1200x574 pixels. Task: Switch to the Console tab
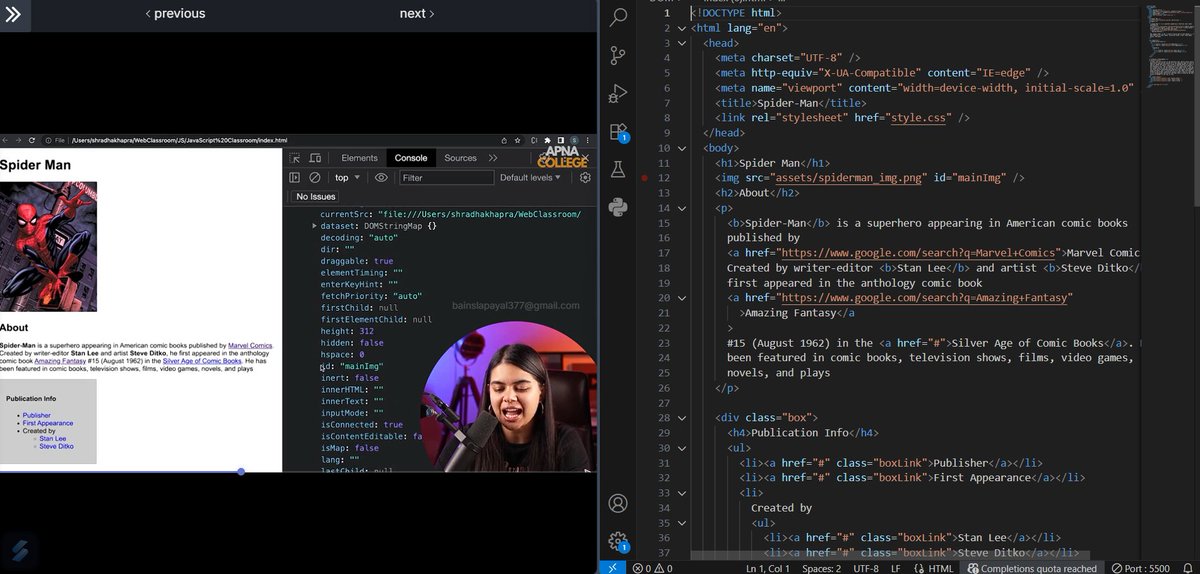[411, 158]
